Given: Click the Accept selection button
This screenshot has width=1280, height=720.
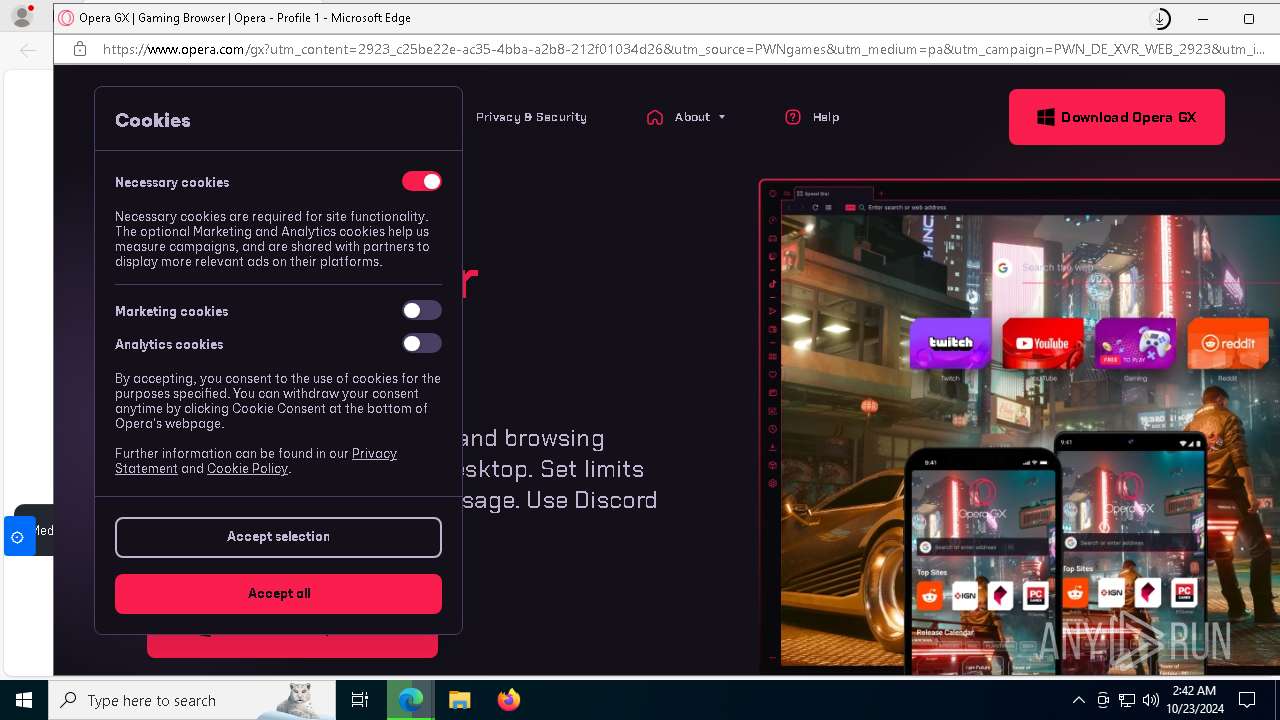Looking at the screenshot, I should tap(278, 537).
